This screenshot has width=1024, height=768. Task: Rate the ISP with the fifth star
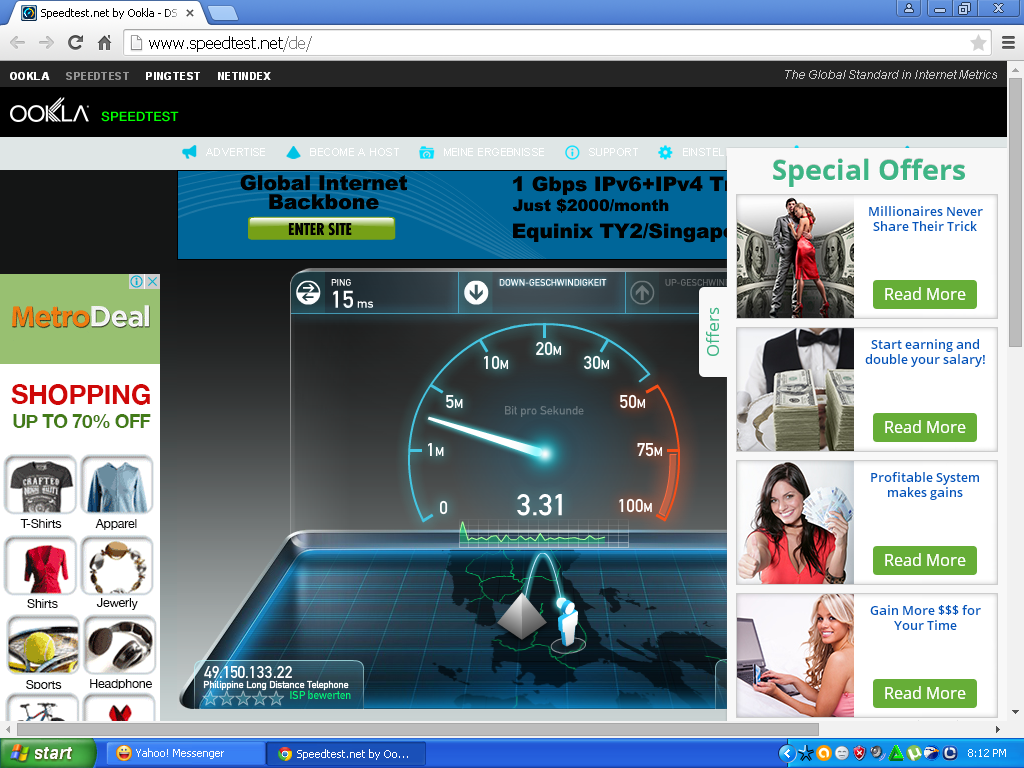(277, 698)
